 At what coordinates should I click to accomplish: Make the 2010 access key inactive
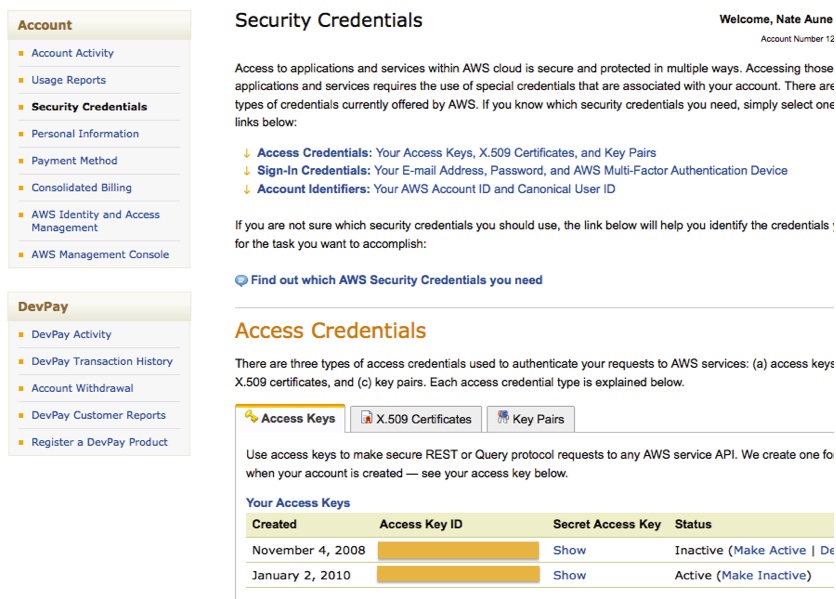pyautogui.click(x=764, y=575)
